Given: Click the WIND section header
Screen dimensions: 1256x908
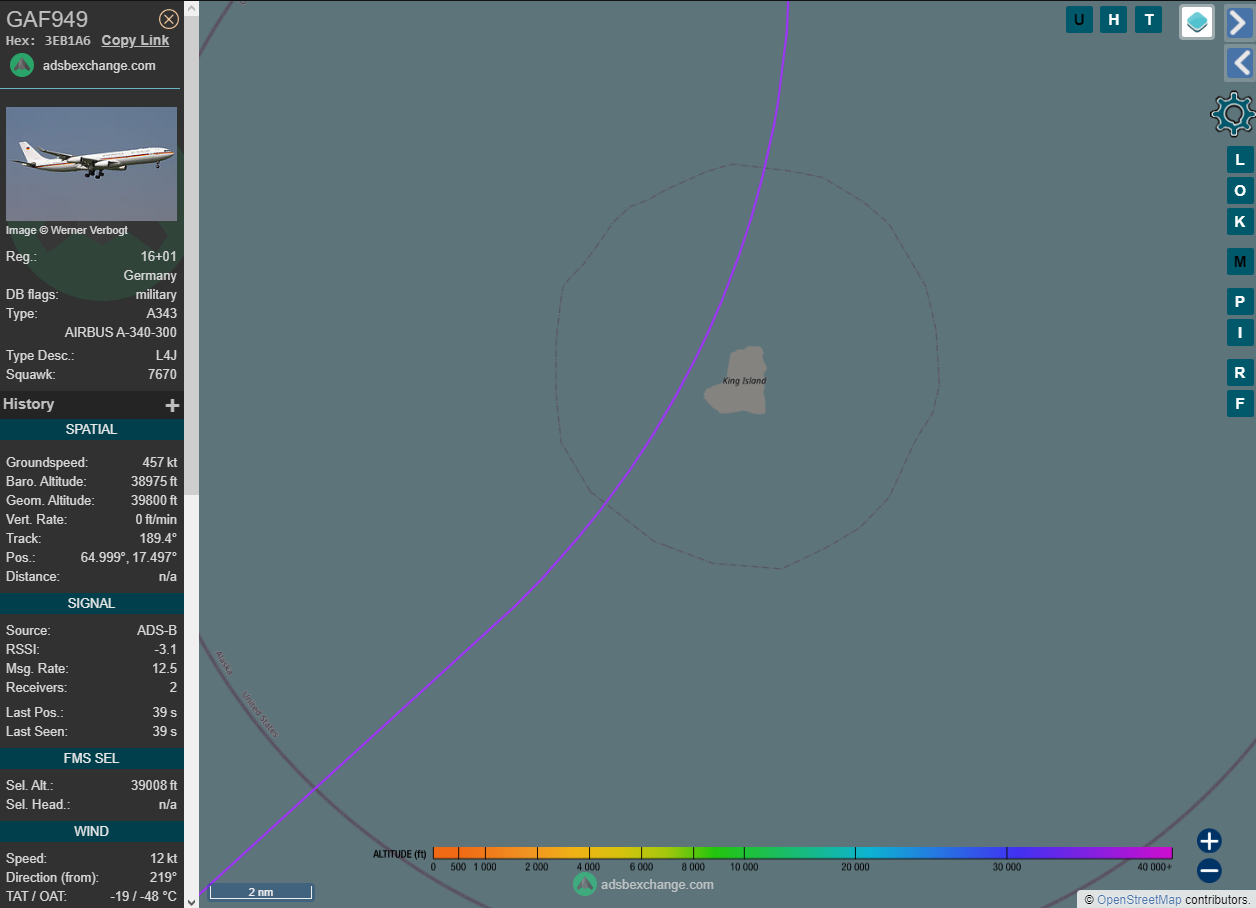Looking at the screenshot, I should 92,832.
